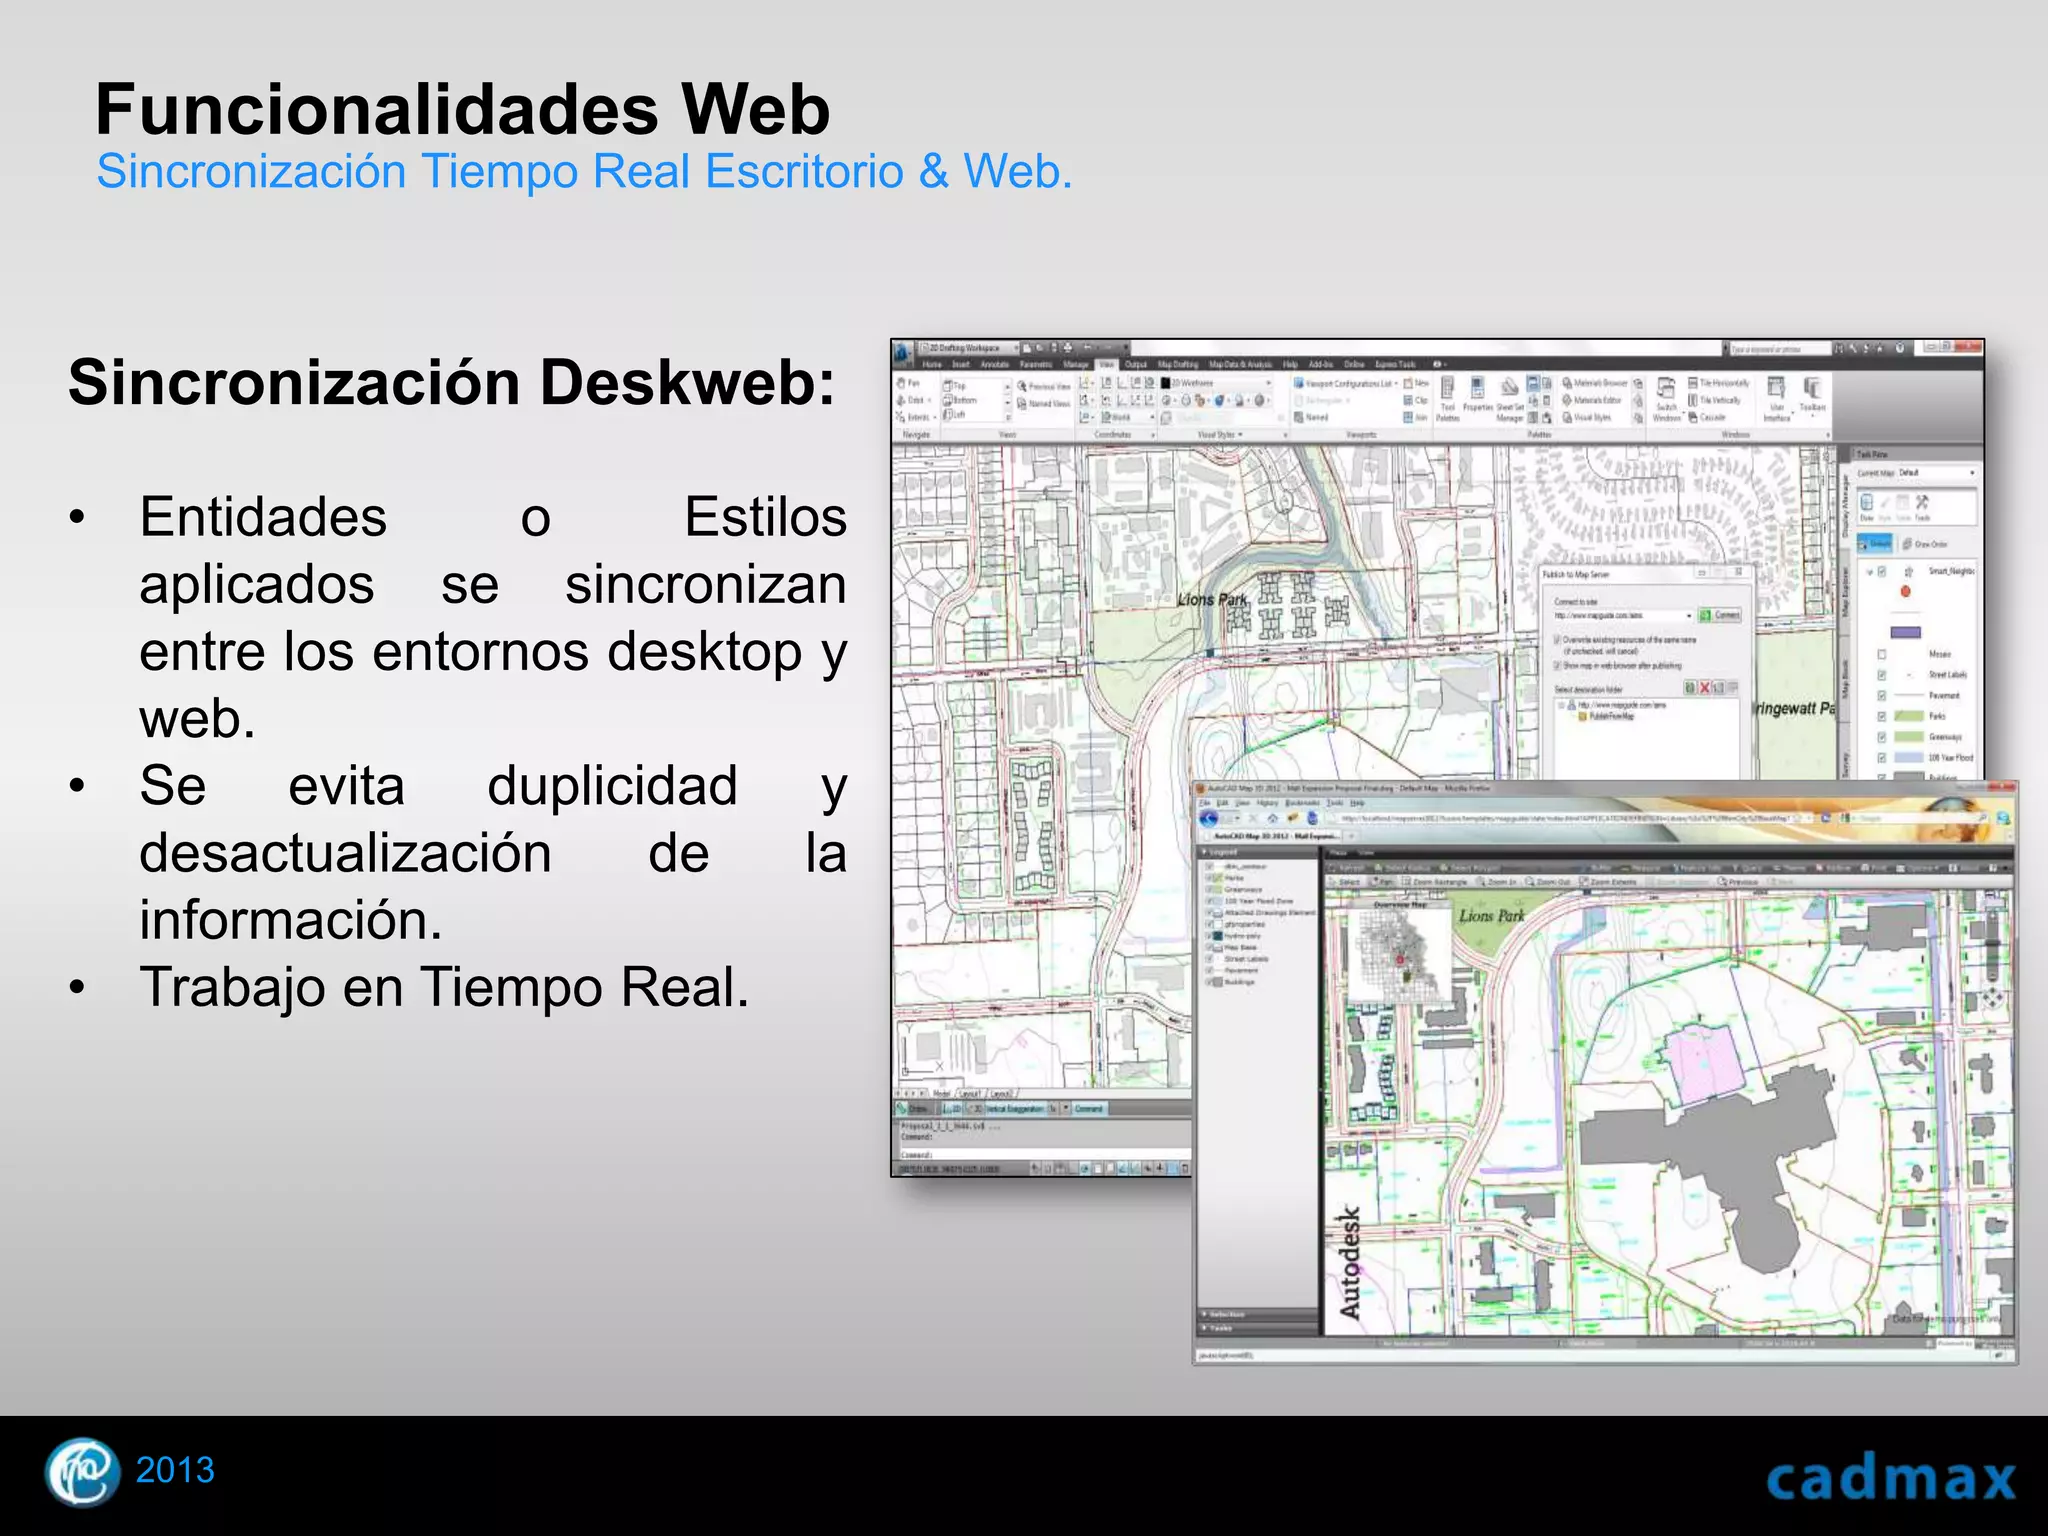Click Cascade windows in the ribbon
The height and width of the screenshot is (1536, 2048).
(1707, 417)
